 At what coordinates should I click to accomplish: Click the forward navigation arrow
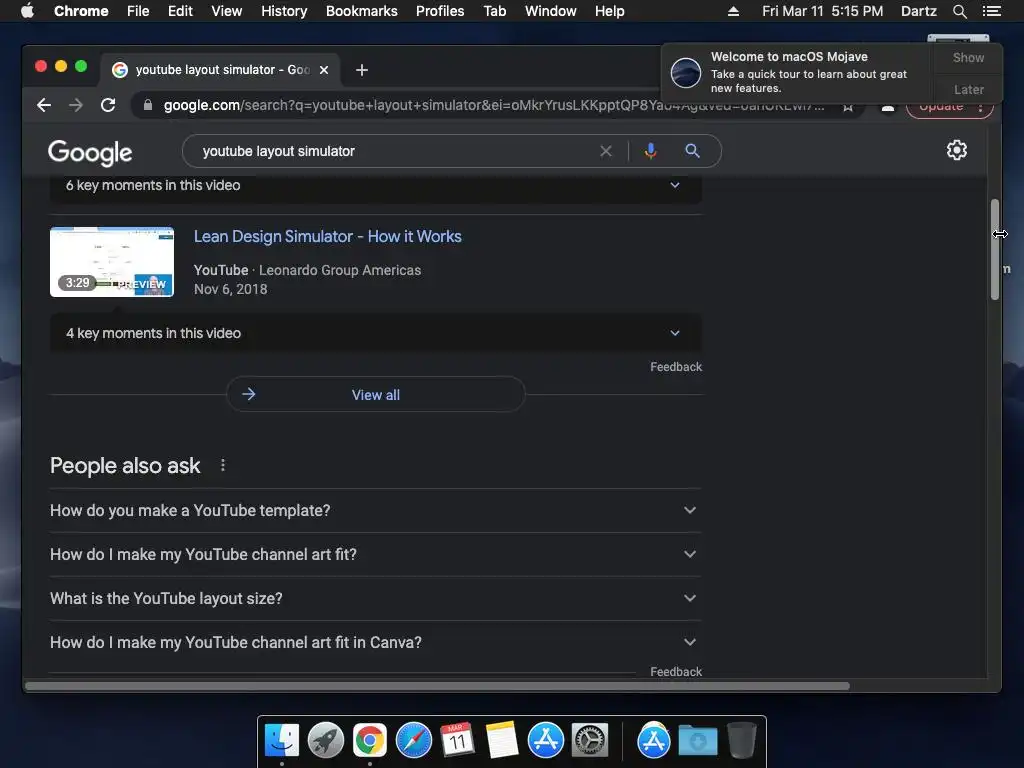tap(76, 105)
